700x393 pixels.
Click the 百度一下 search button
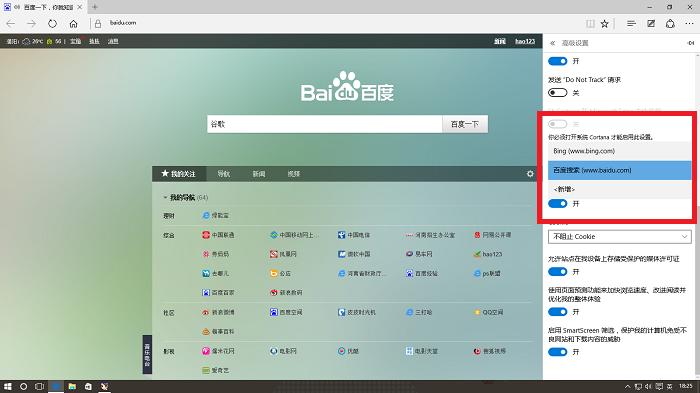point(465,124)
